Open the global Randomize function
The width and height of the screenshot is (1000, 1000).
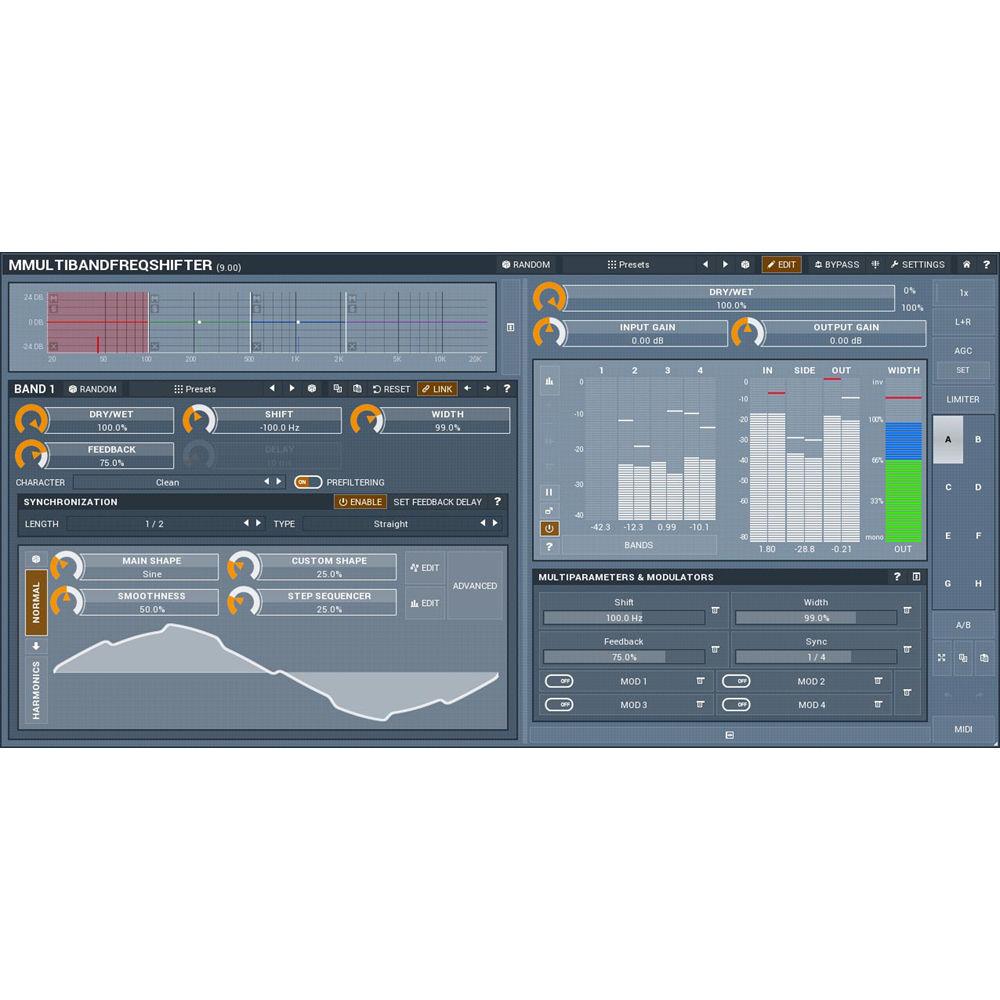[527, 264]
